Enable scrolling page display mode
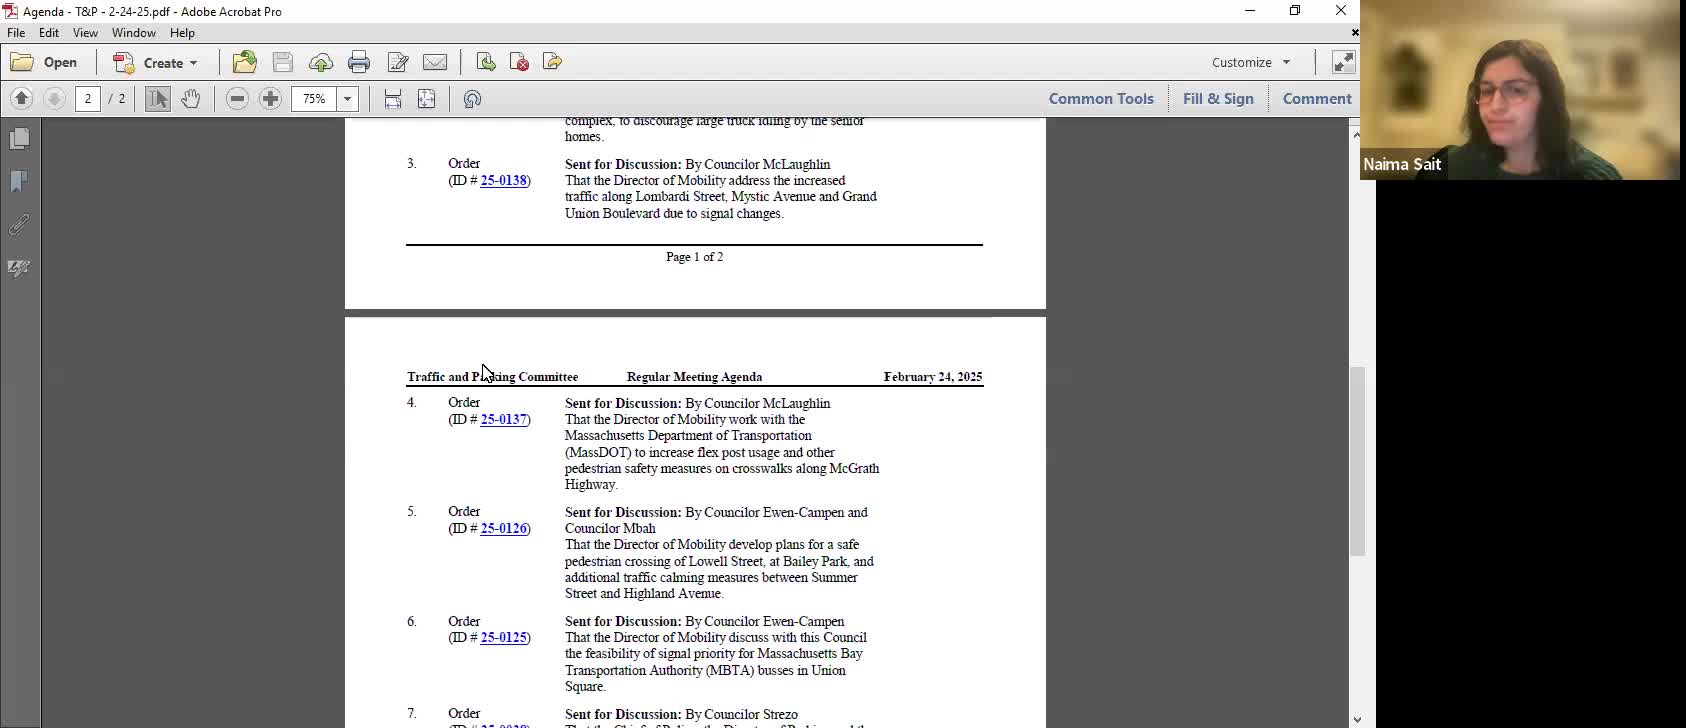 (393, 98)
